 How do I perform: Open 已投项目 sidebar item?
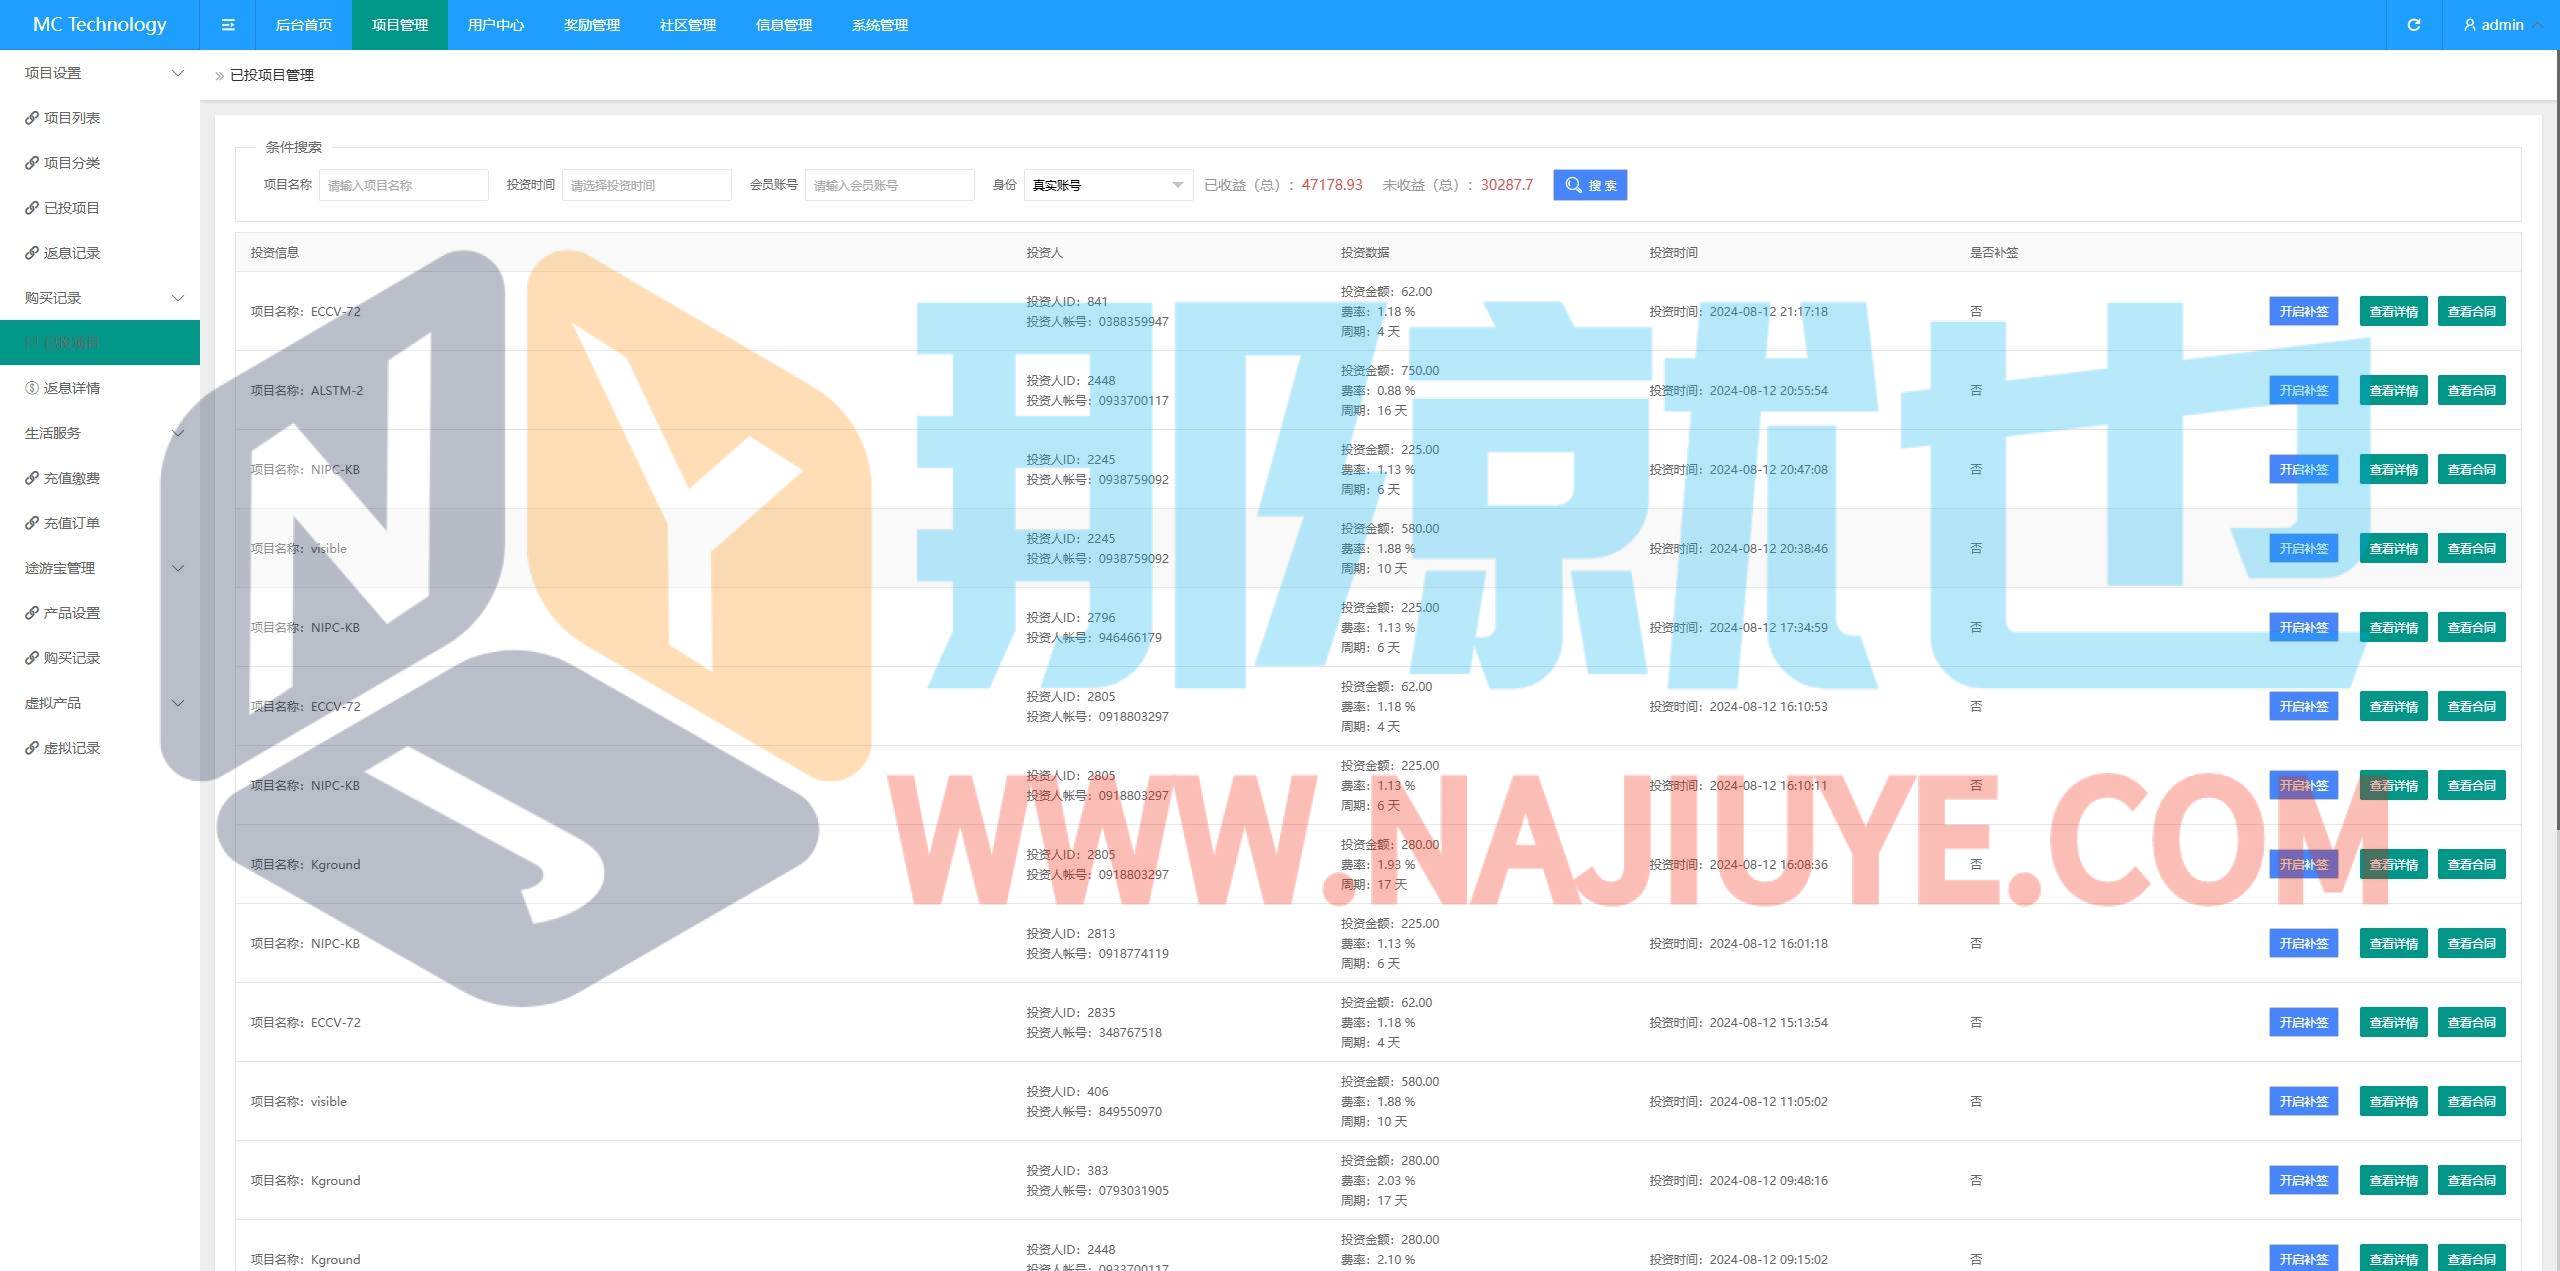coord(71,208)
